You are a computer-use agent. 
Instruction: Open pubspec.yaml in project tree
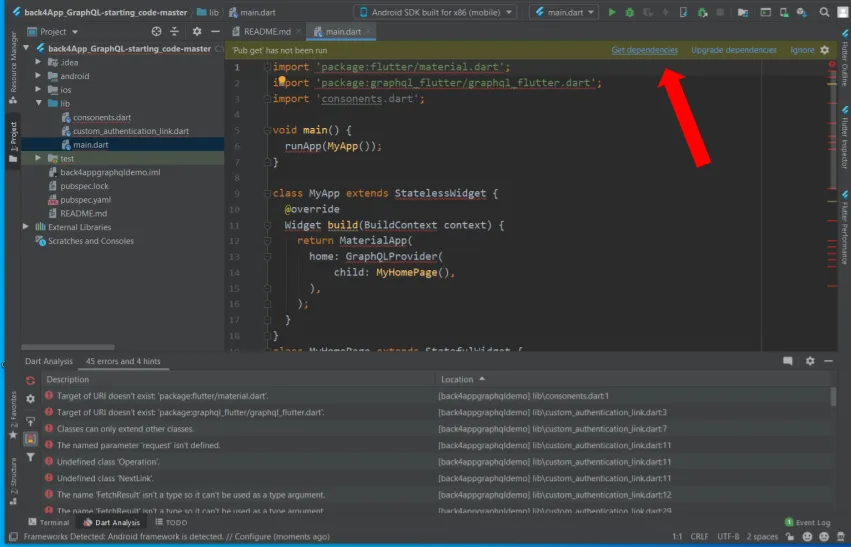(x=85, y=199)
